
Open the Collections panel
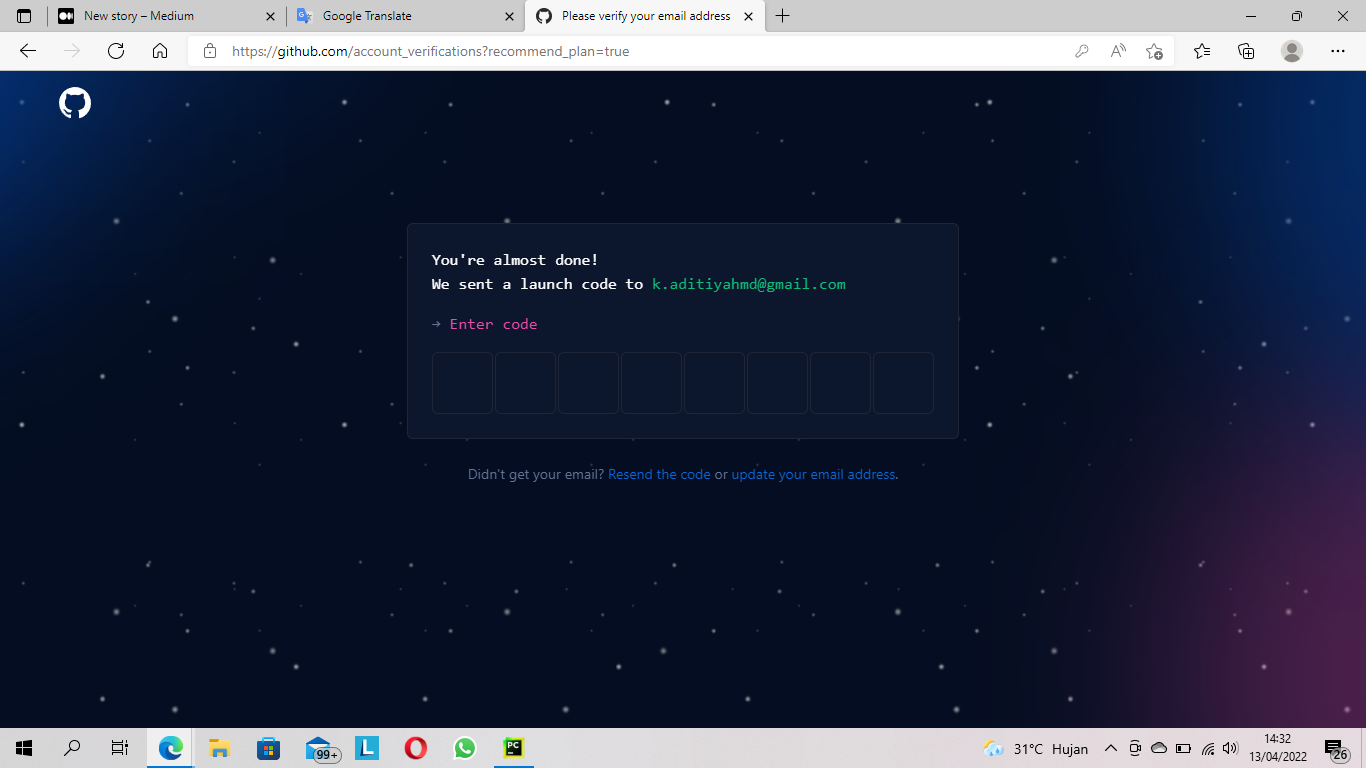click(1246, 51)
